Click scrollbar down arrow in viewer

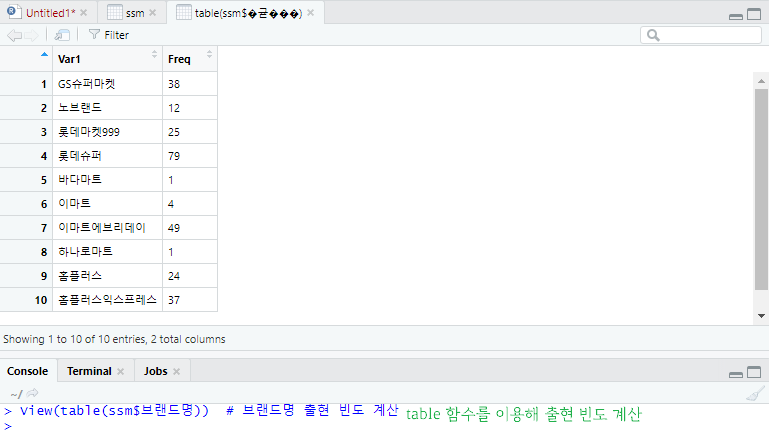coord(761,316)
